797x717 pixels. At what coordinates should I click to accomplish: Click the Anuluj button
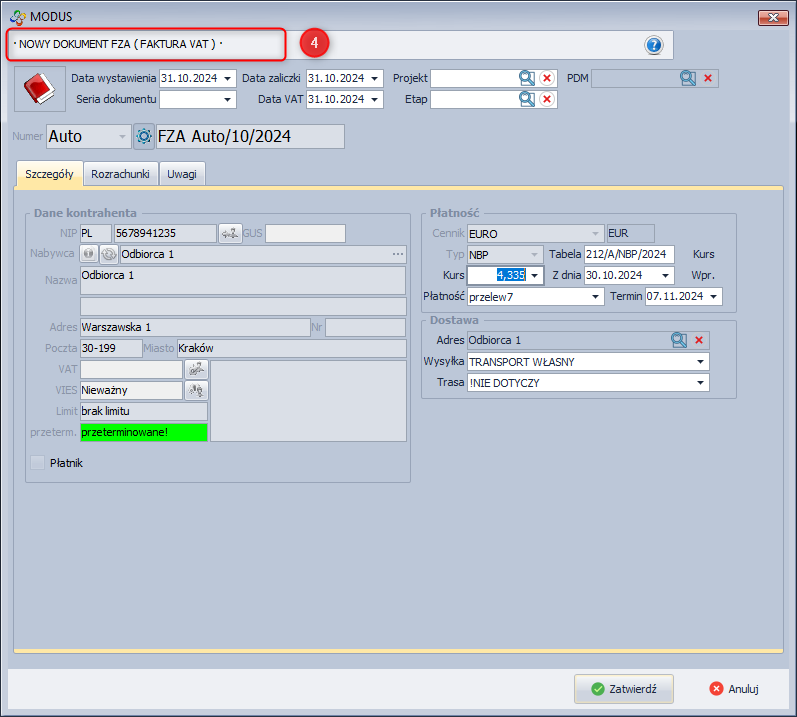coord(734,689)
